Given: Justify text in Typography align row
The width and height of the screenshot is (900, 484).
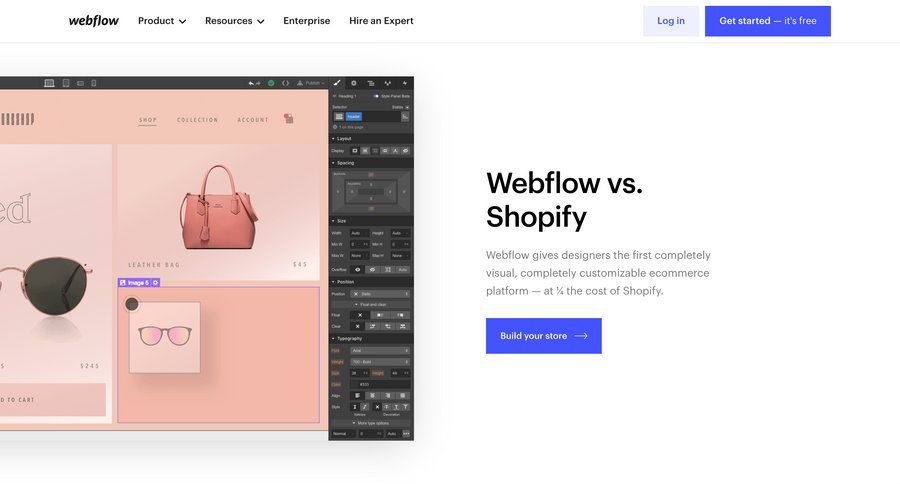Looking at the screenshot, I should pos(402,396).
